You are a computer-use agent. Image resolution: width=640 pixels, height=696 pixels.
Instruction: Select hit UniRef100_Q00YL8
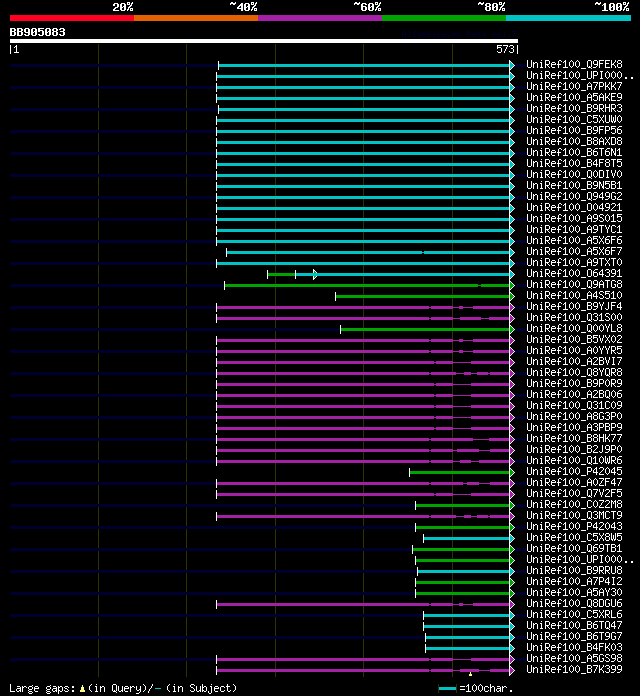coord(574,328)
